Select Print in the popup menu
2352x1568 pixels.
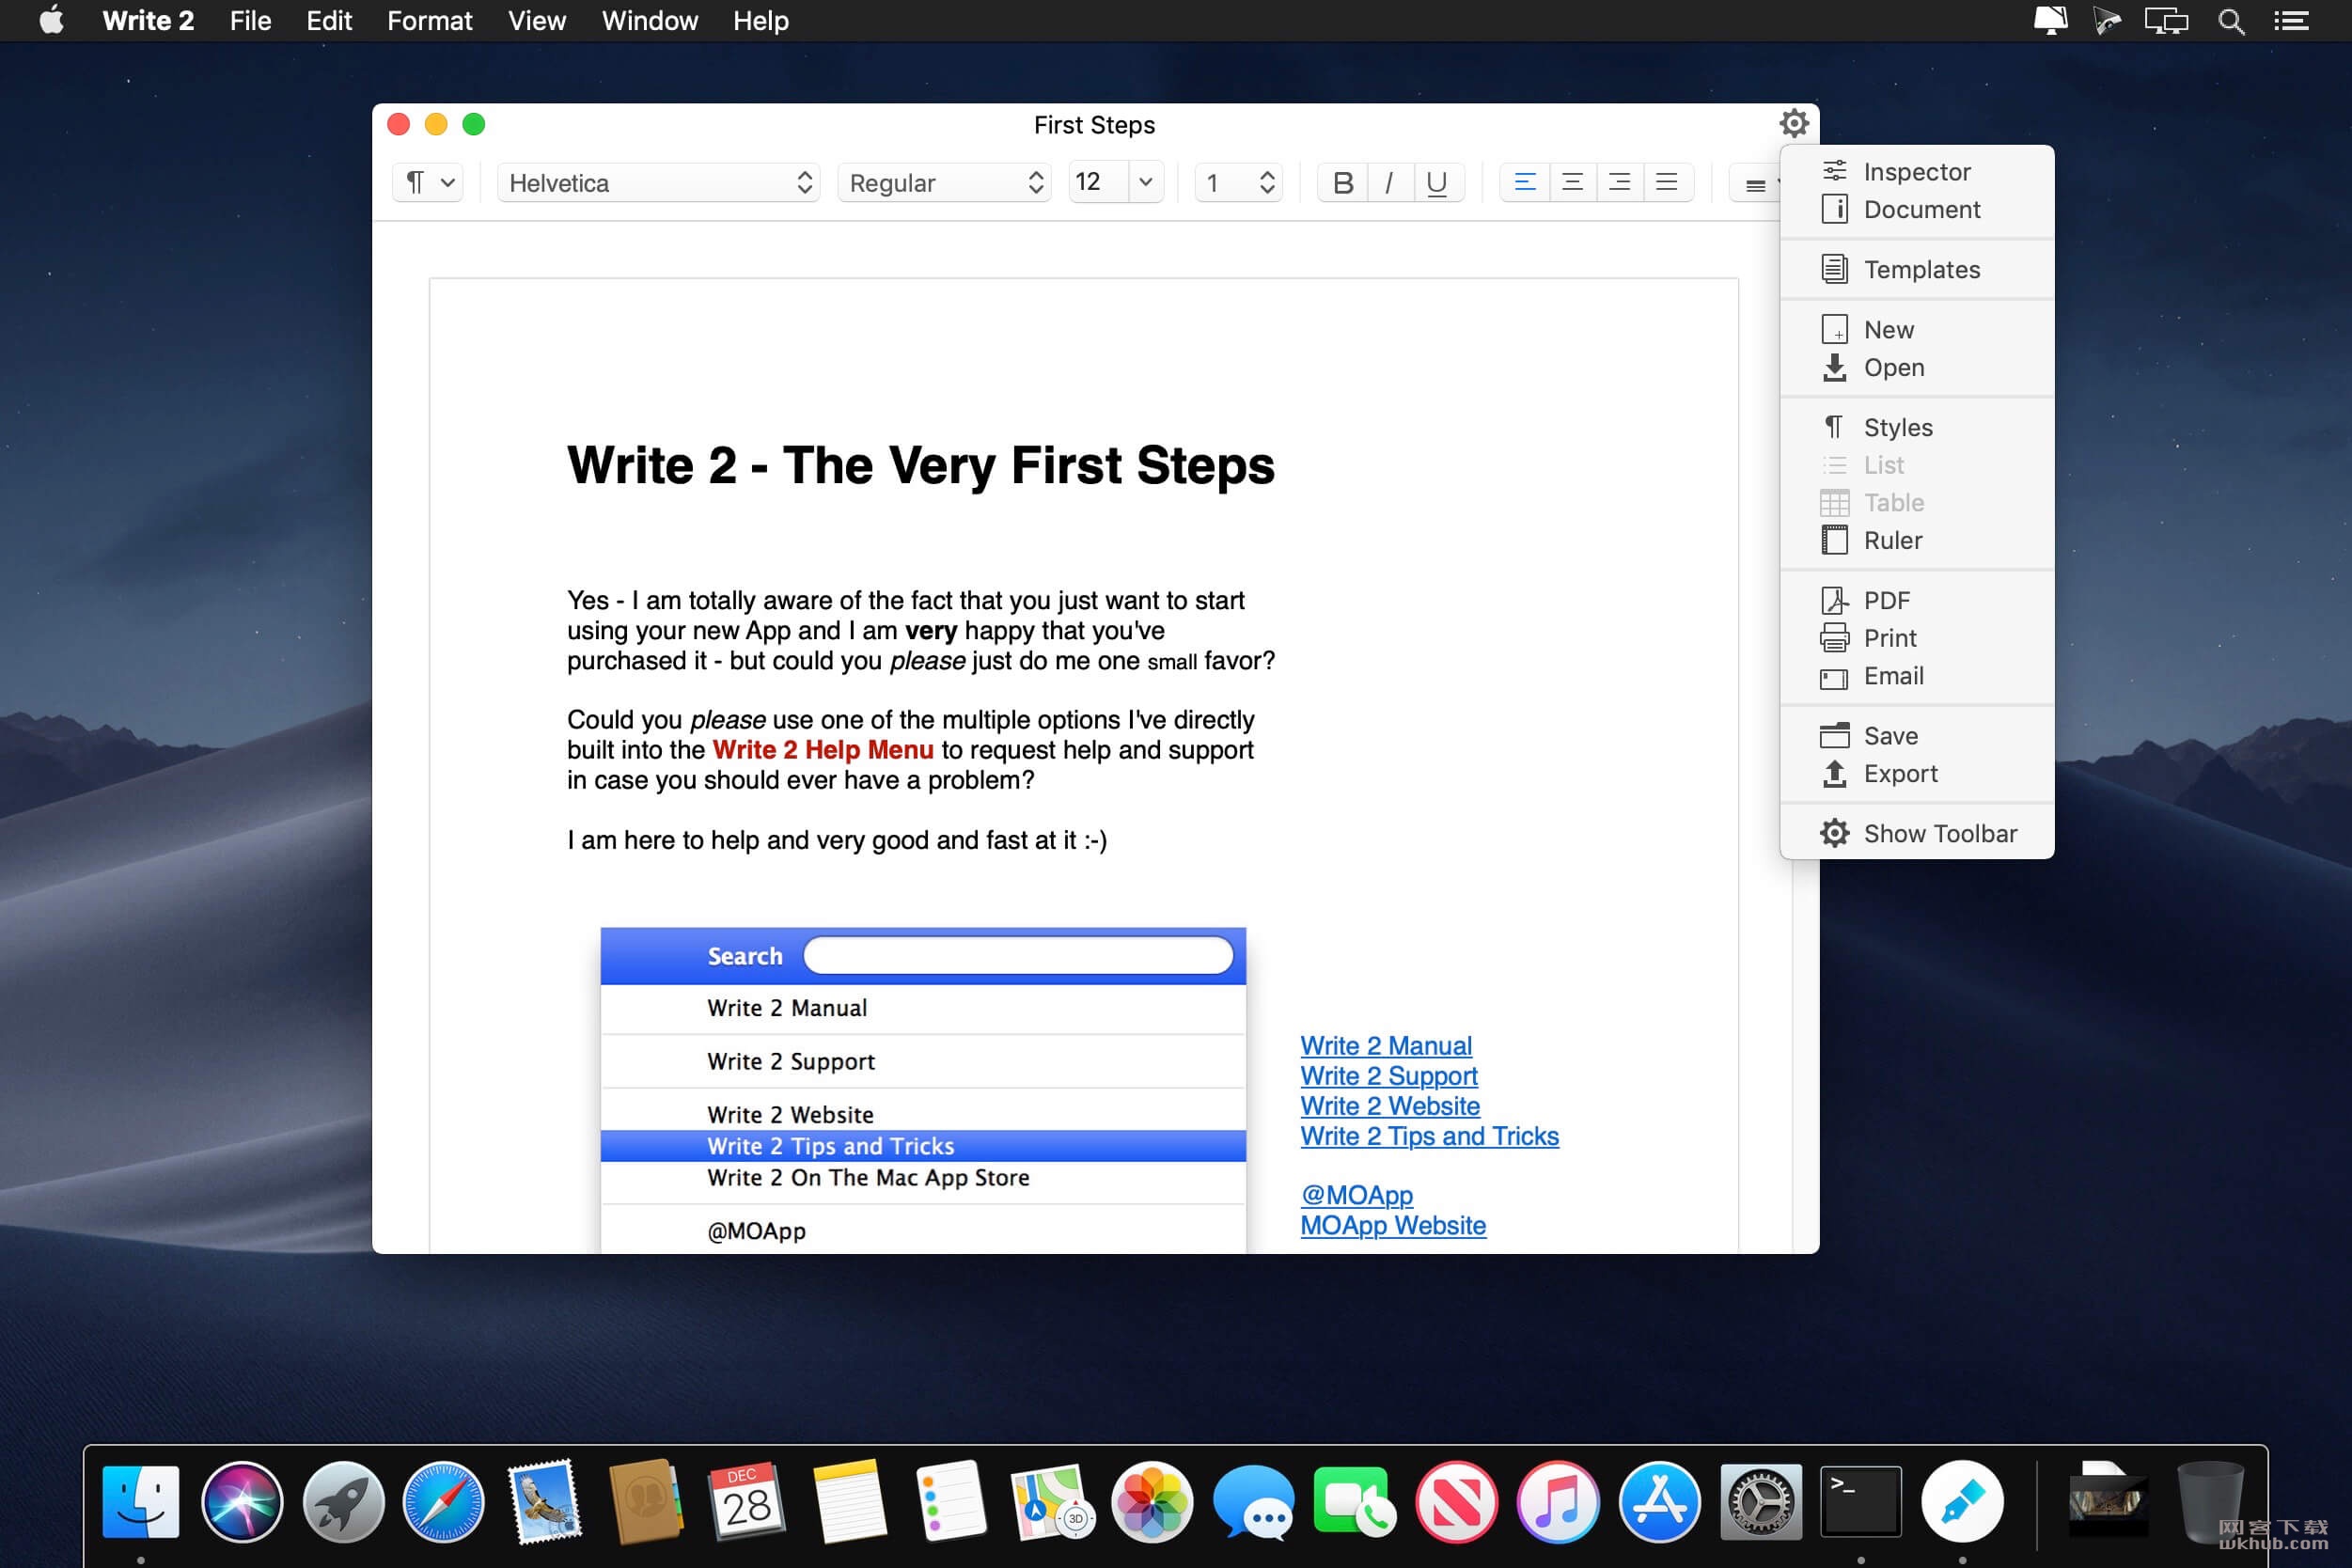coord(1916,638)
